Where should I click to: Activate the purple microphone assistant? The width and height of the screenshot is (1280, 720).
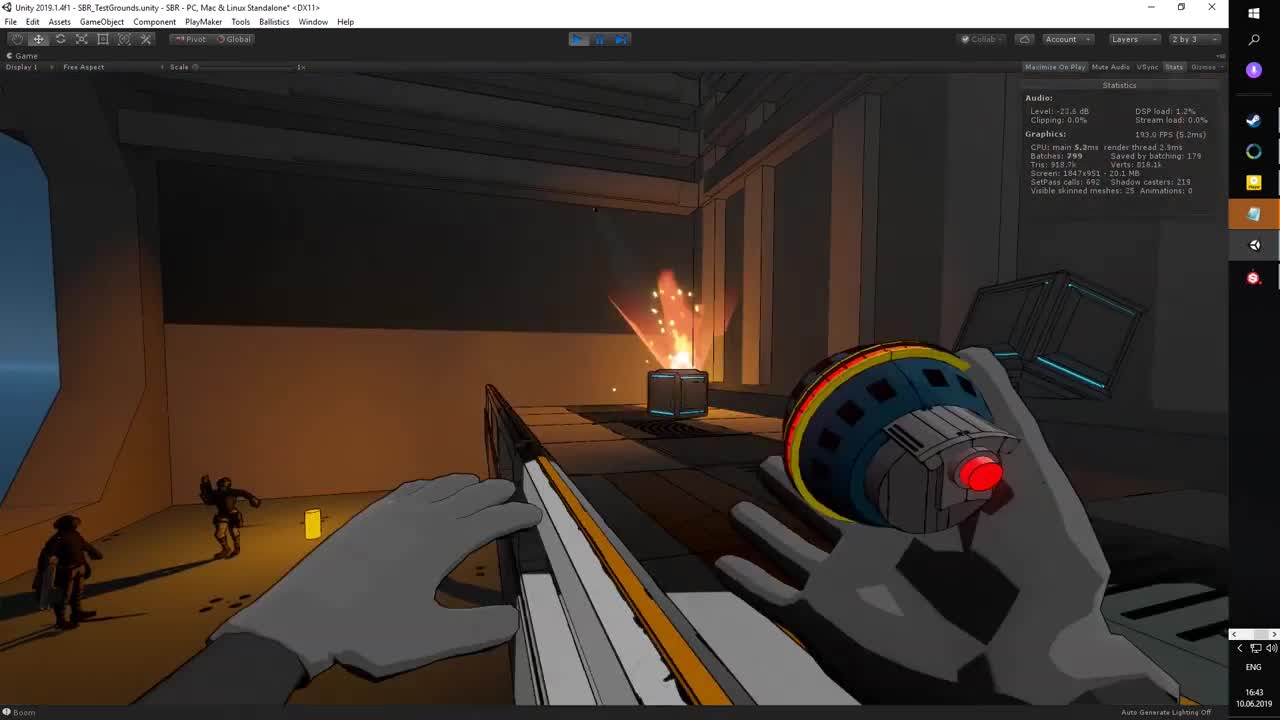(1254, 70)
